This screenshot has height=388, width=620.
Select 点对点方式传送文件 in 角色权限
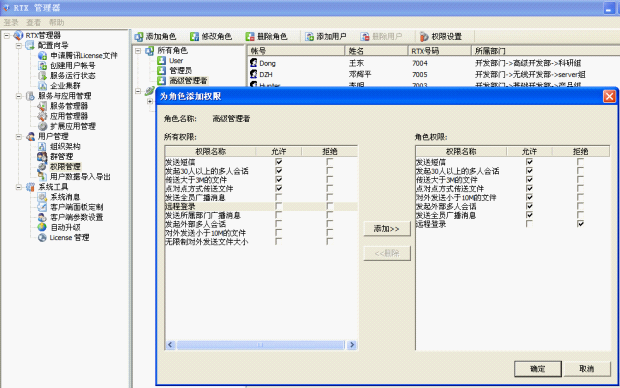click(450, 189)
